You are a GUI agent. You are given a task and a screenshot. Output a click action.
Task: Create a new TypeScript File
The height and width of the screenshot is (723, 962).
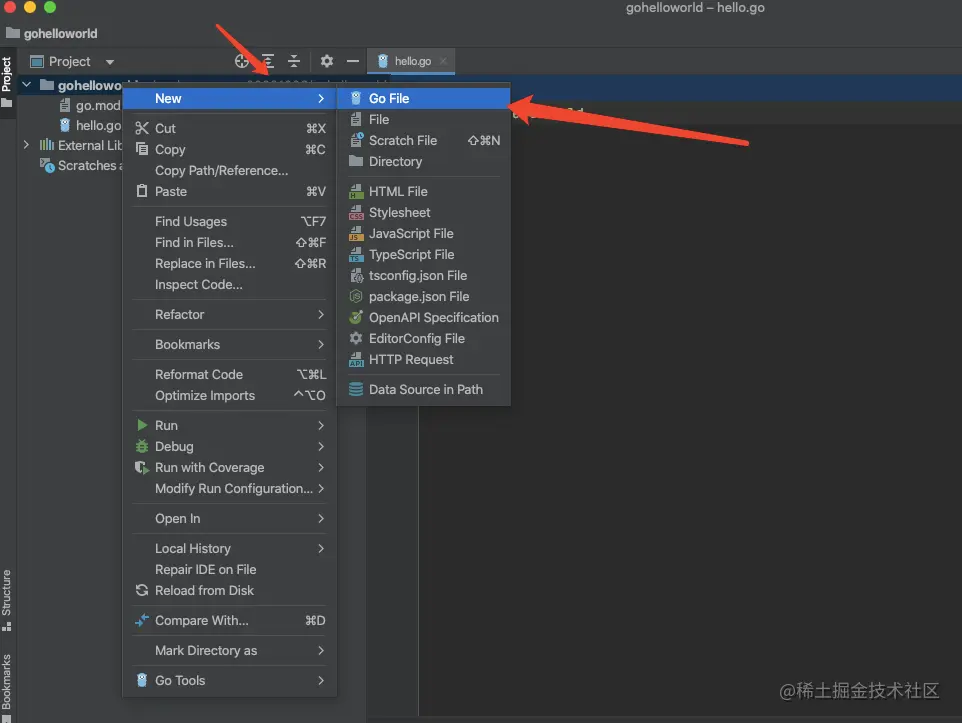click(x=424, y=254)
